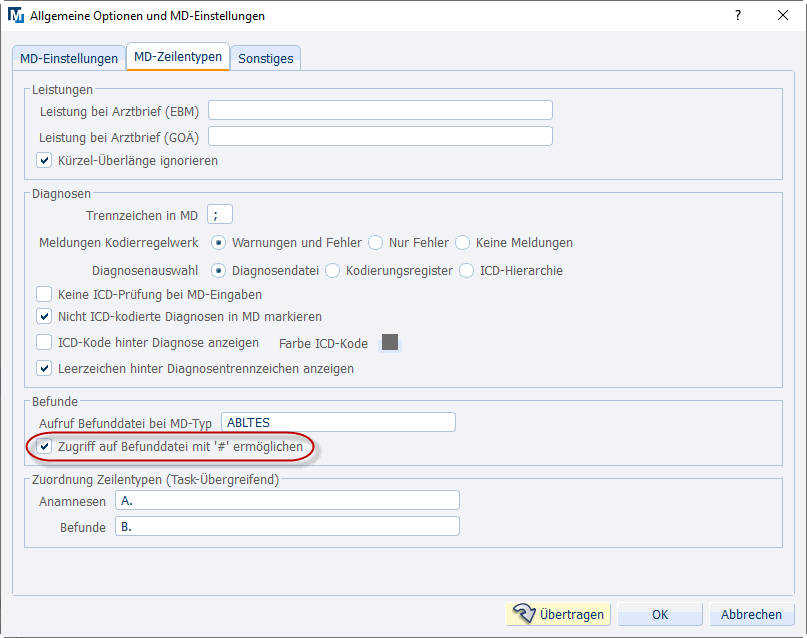Close the dialog with the X icon
This screenshot has height=638, width=807.
tap(783, 15)
